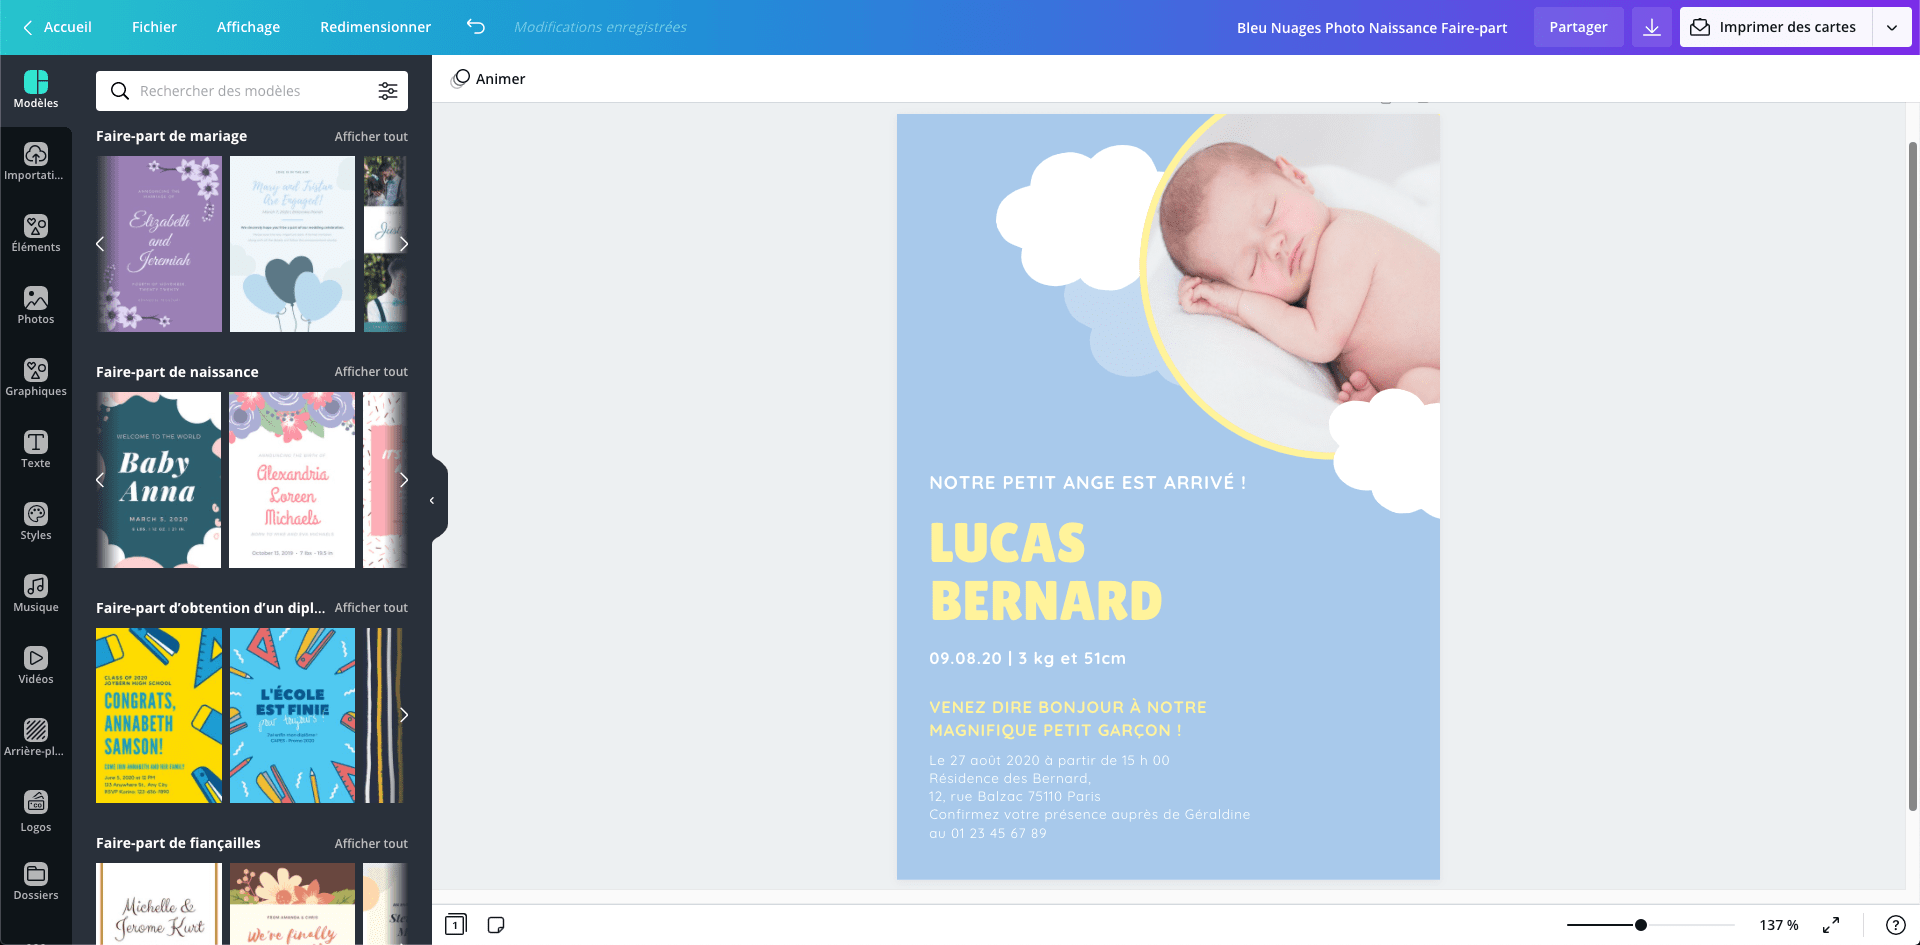The width and height of the screenshot is (1920, 945).
Task: Show all Faire-part de fiançailles templates
Action: point(371,843)
